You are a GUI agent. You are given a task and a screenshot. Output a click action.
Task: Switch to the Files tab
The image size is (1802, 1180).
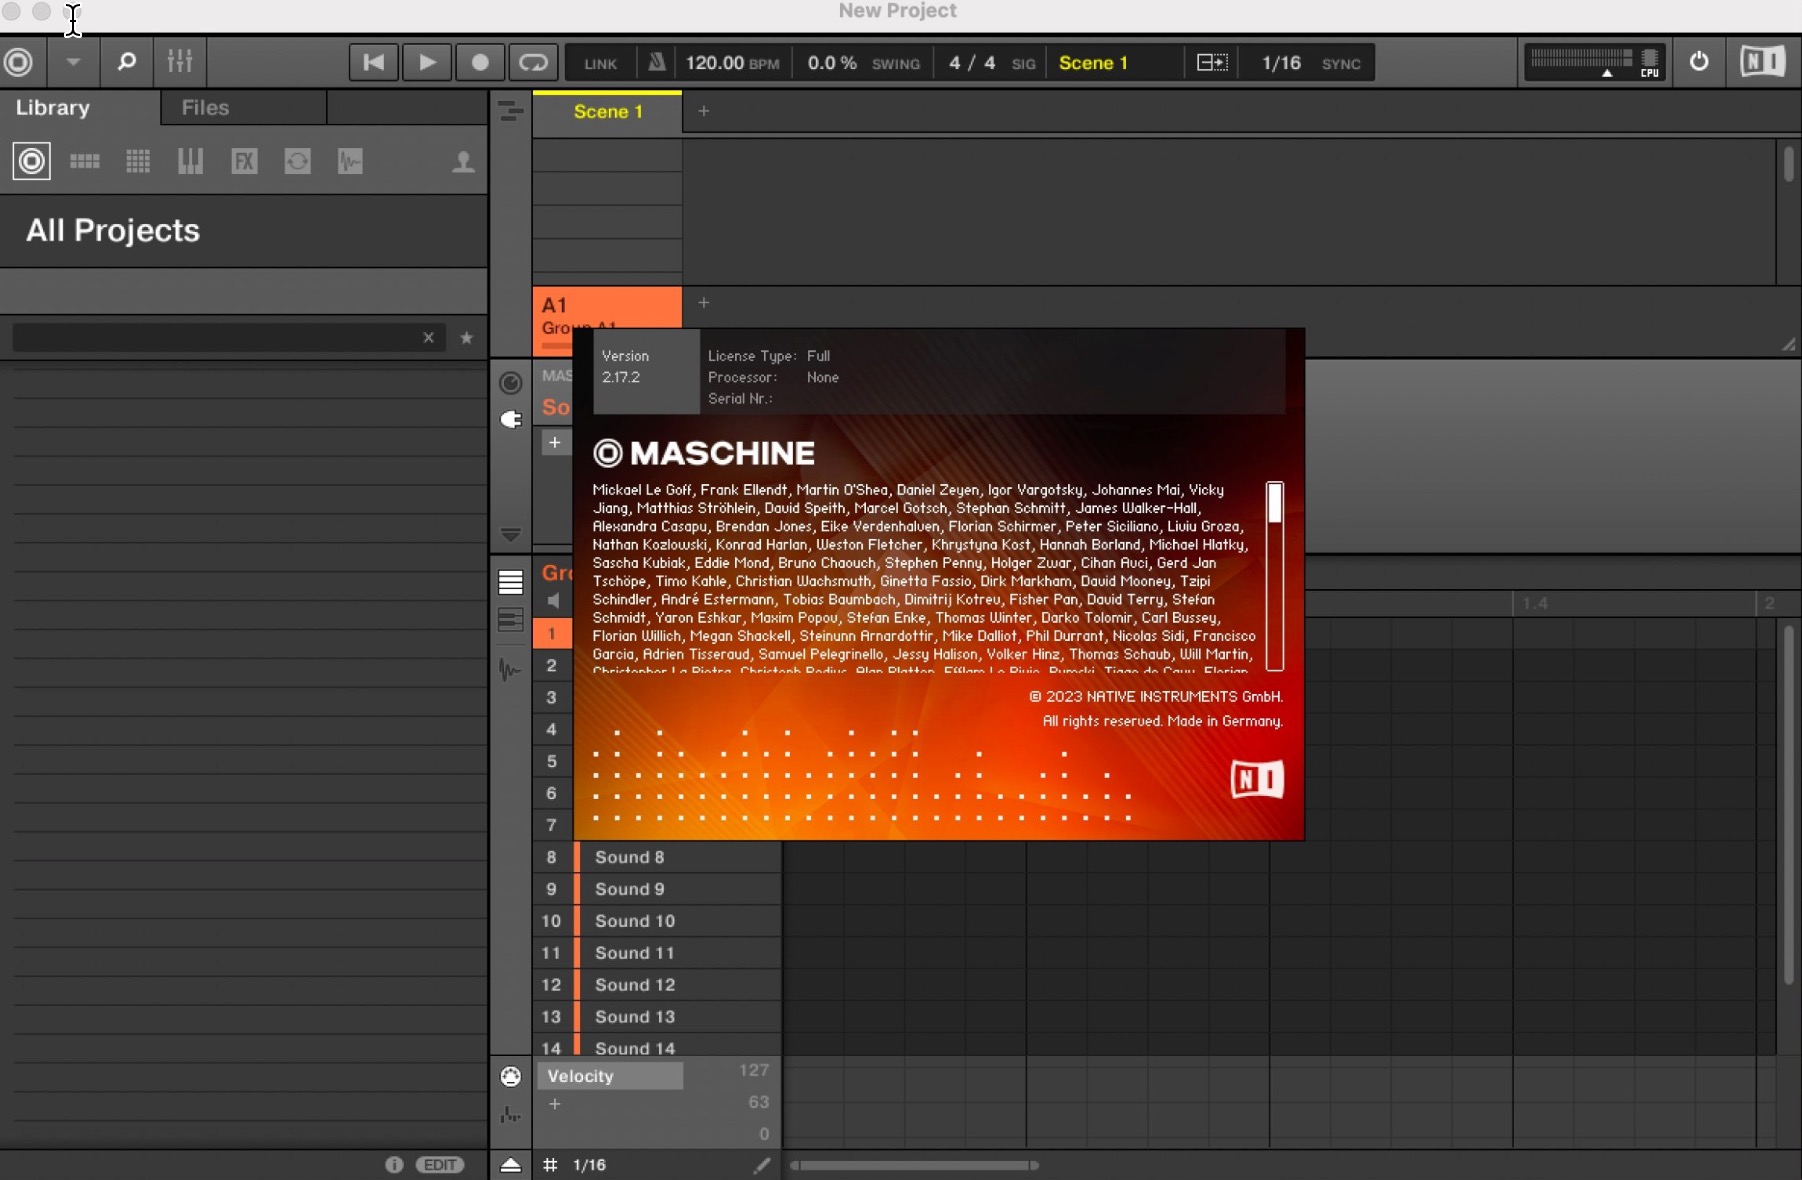coord(205,107)
